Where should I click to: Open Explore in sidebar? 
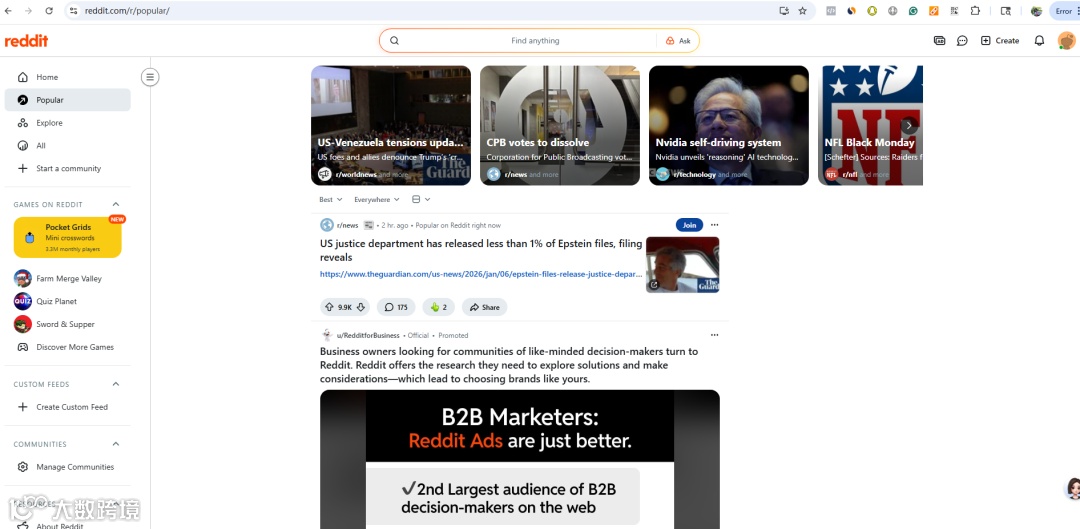(x=68, y=123)
